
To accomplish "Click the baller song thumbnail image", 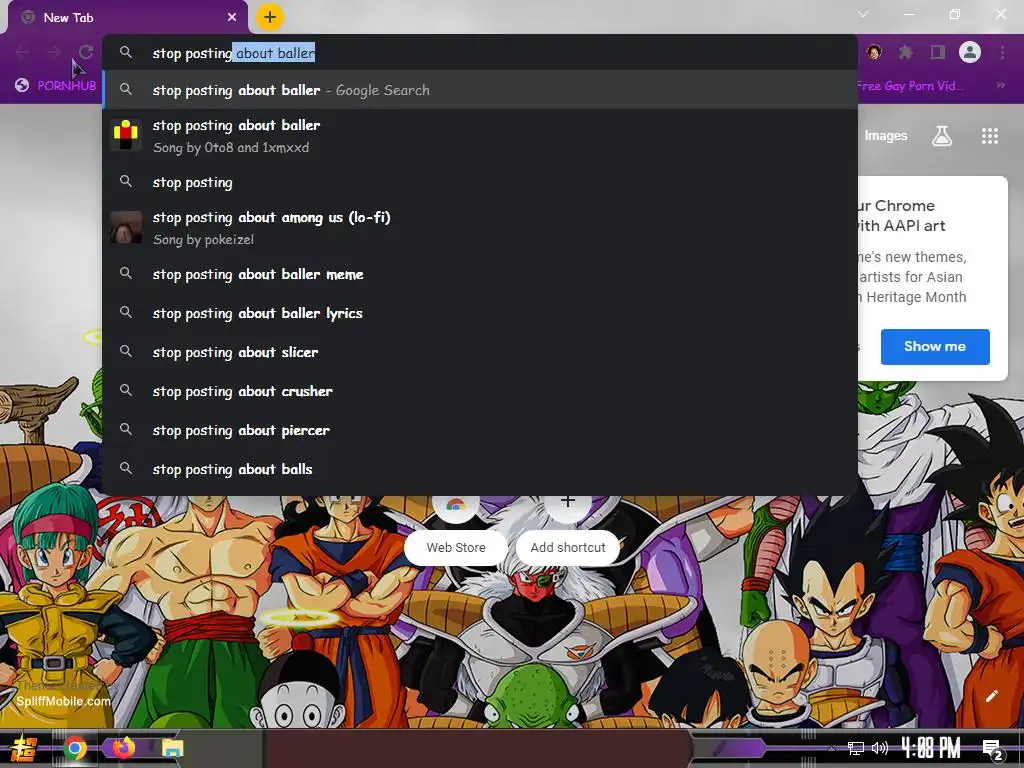I will coord(126,135).
